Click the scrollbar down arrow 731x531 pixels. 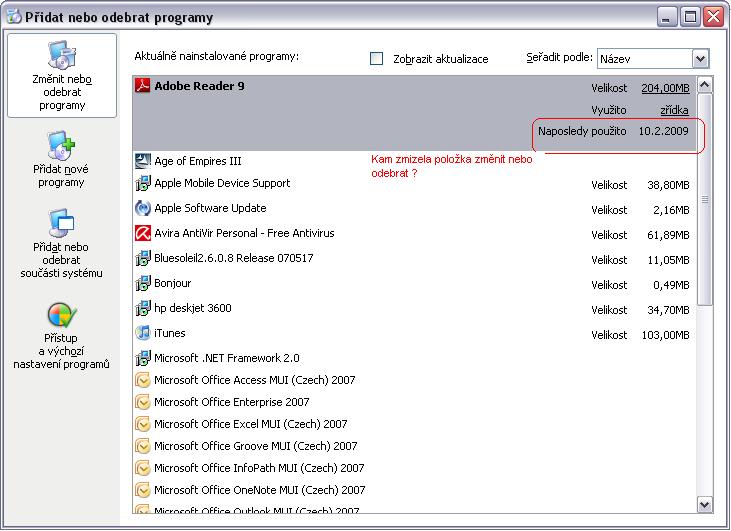(x=704, y=505)
